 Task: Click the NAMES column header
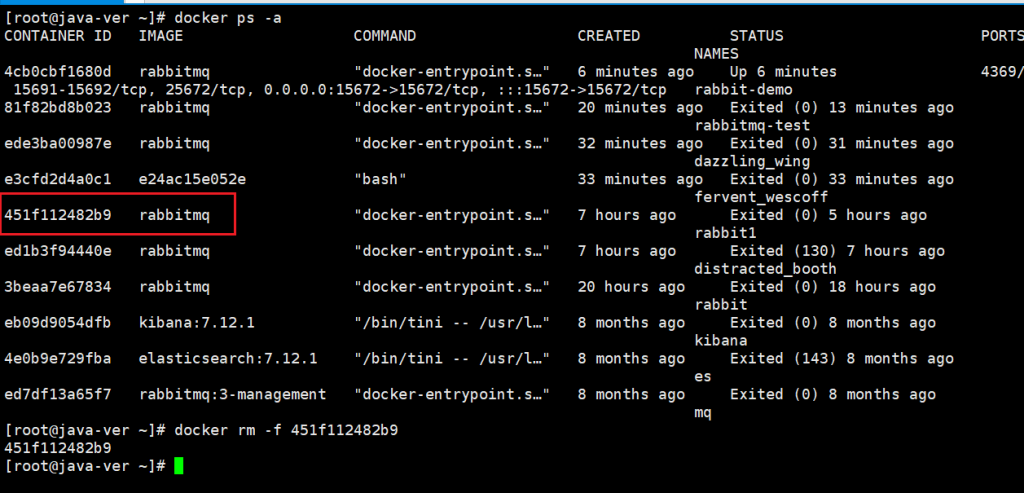coord(716,54)
